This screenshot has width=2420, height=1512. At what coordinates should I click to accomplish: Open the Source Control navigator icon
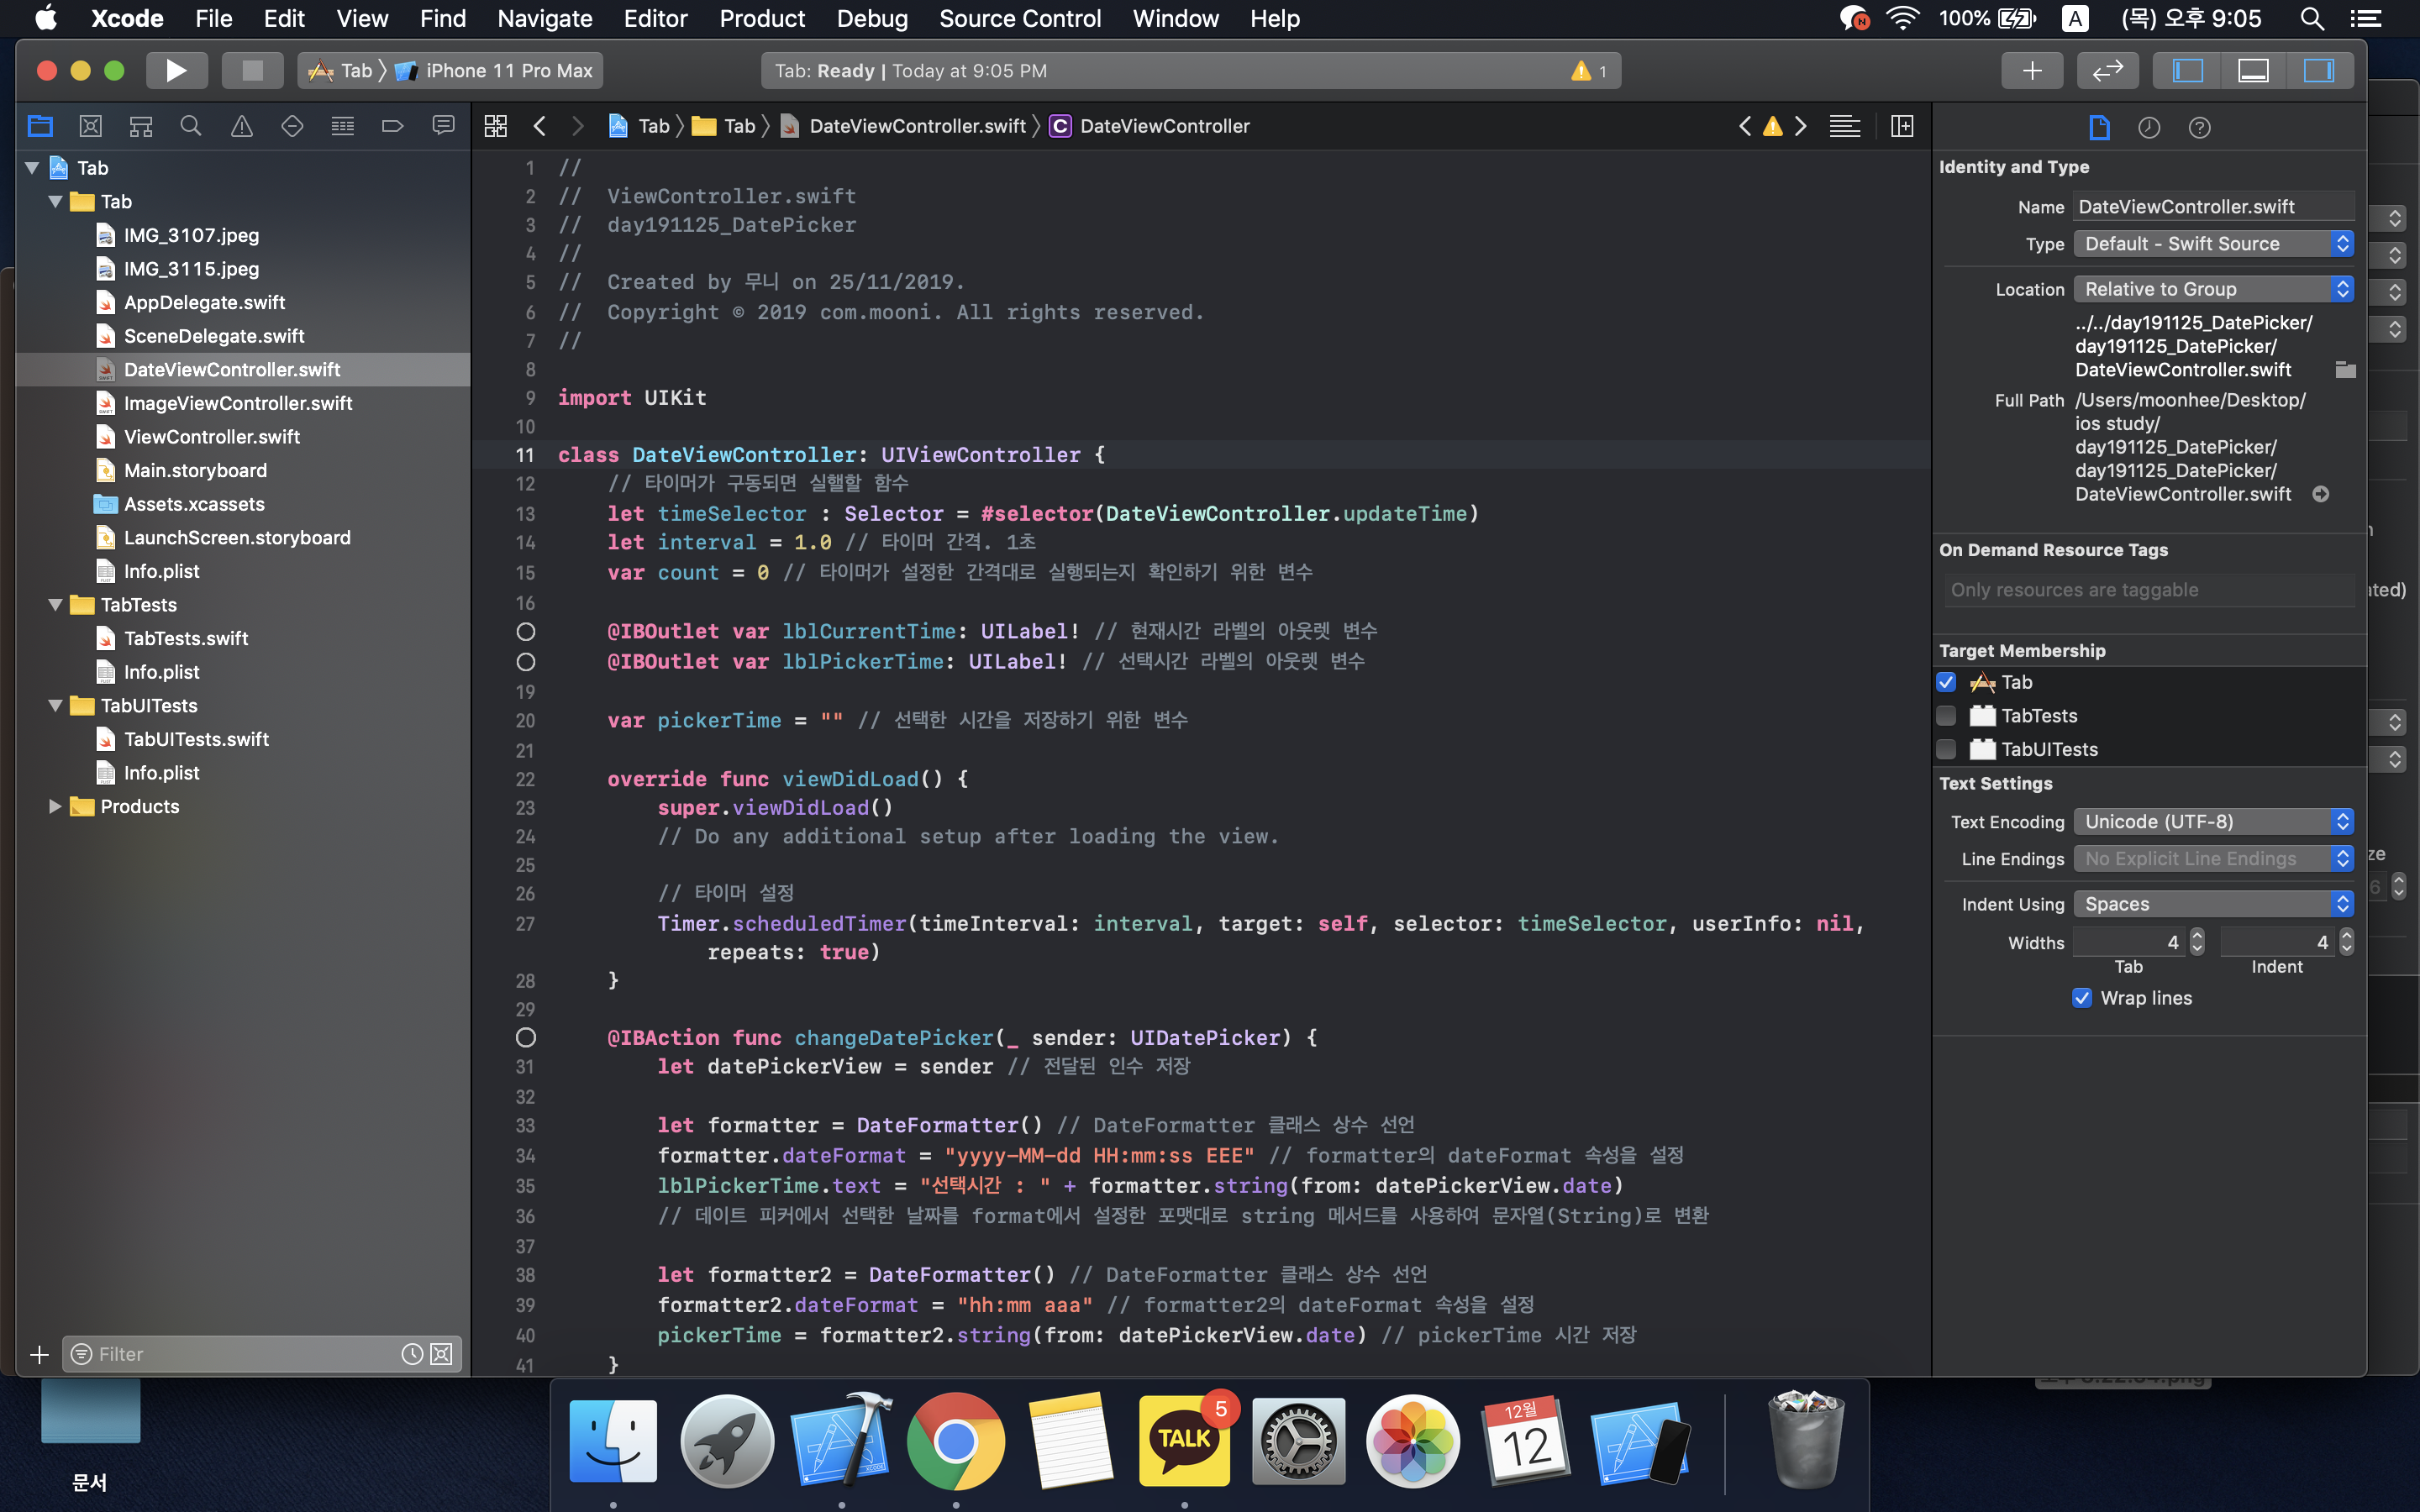pos(90,126)
